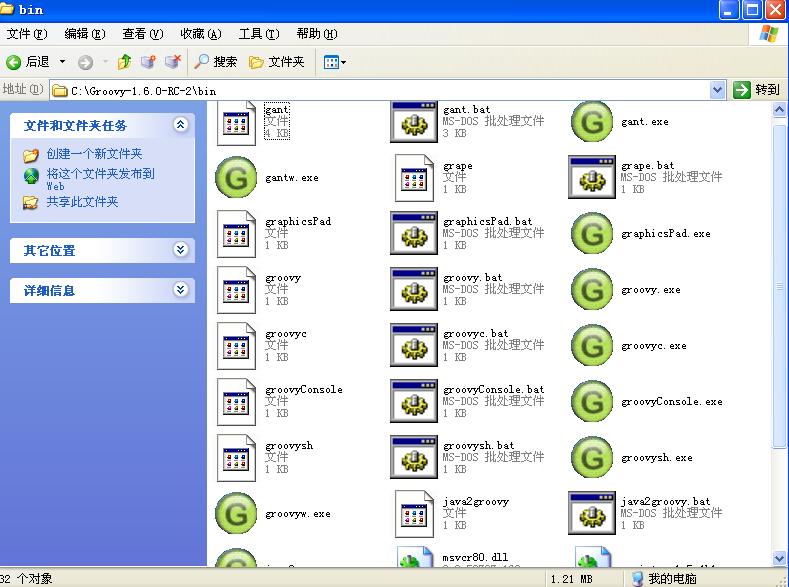
Task: Click the groovyw.exe icon
Action: click(236, 513)
